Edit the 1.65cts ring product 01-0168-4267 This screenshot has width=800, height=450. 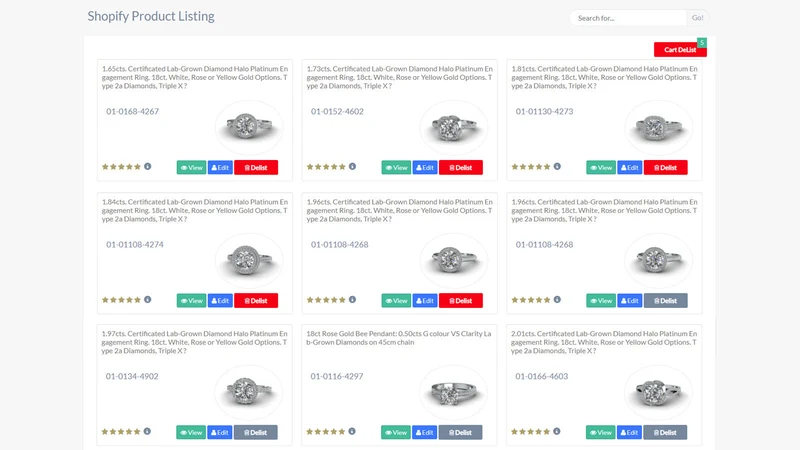coord(220,167)
